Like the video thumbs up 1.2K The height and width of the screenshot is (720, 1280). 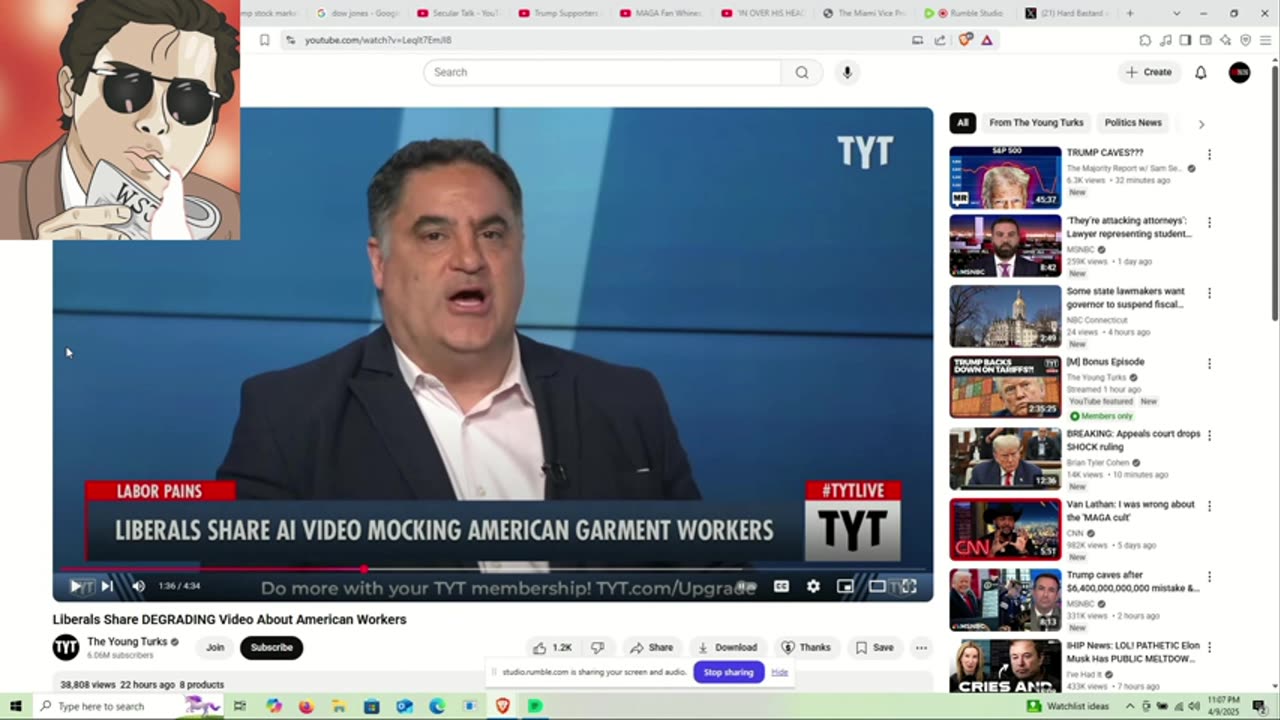click(x=553, y=648)
